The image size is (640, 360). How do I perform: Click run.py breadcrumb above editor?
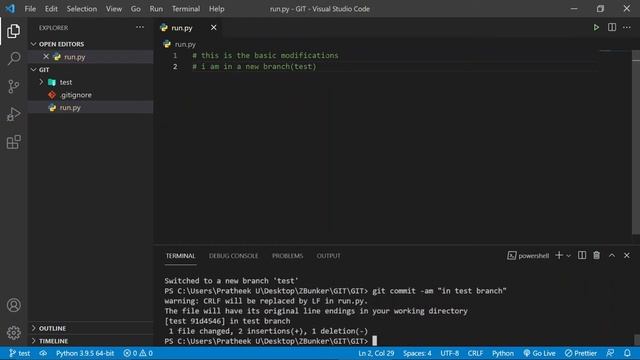pos(180,44)
